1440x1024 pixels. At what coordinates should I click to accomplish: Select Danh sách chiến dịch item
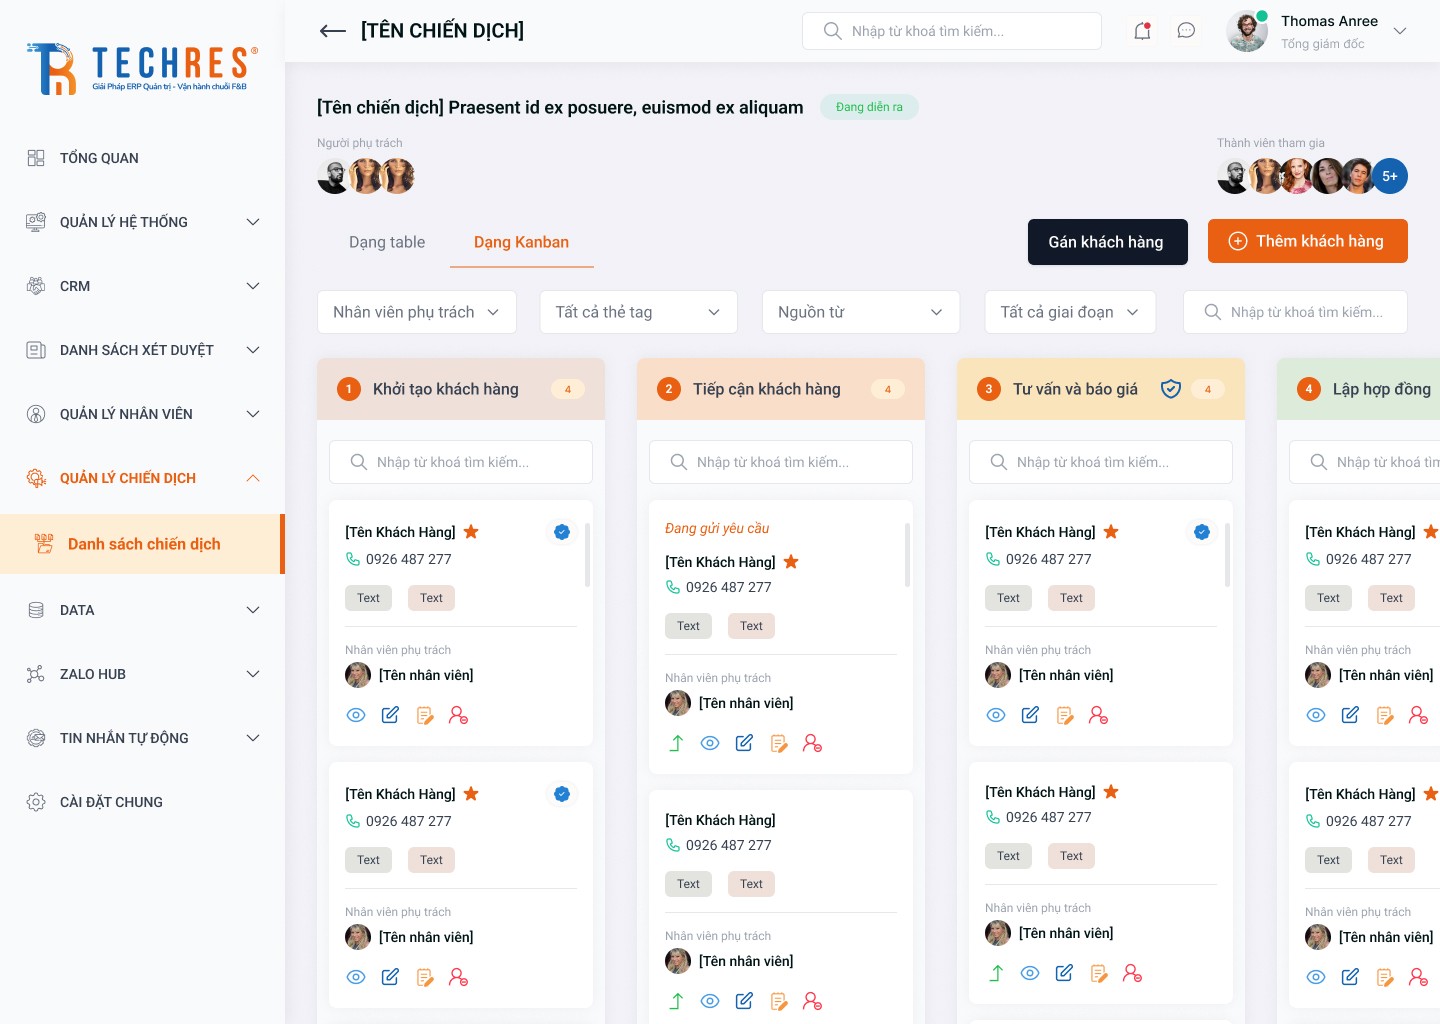pos(142,544)
